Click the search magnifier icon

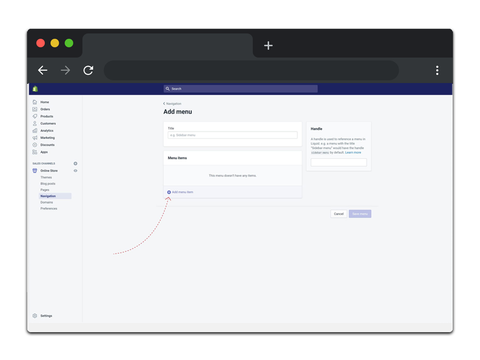pos(168,89)
